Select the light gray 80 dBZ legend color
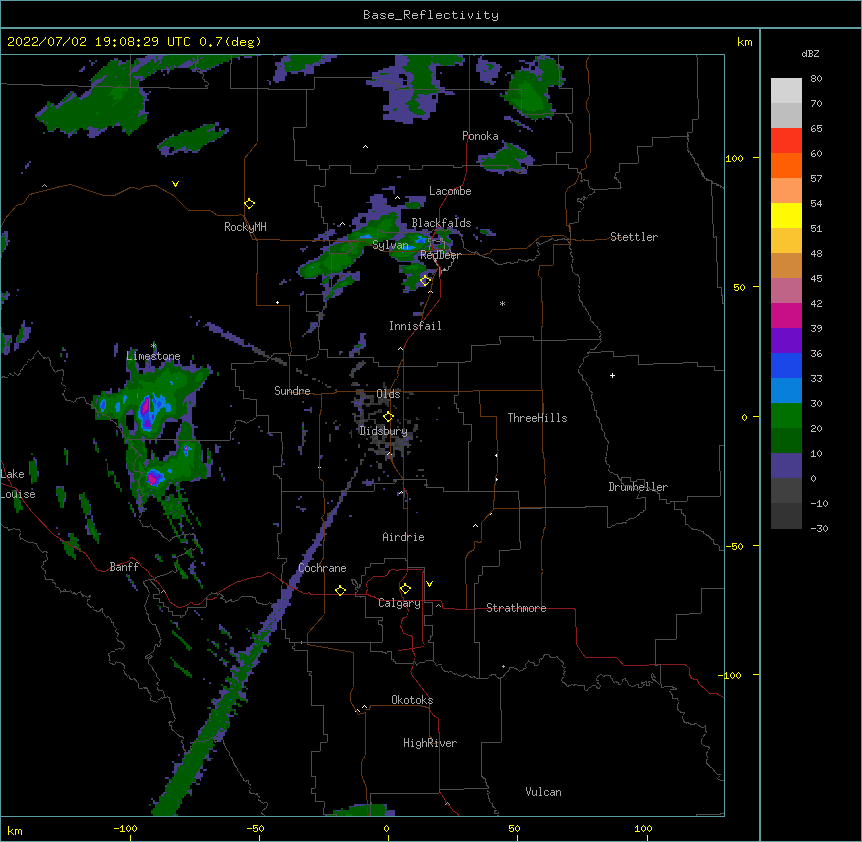862x842 pixels. pyautogui.click(x=786, y=91)
